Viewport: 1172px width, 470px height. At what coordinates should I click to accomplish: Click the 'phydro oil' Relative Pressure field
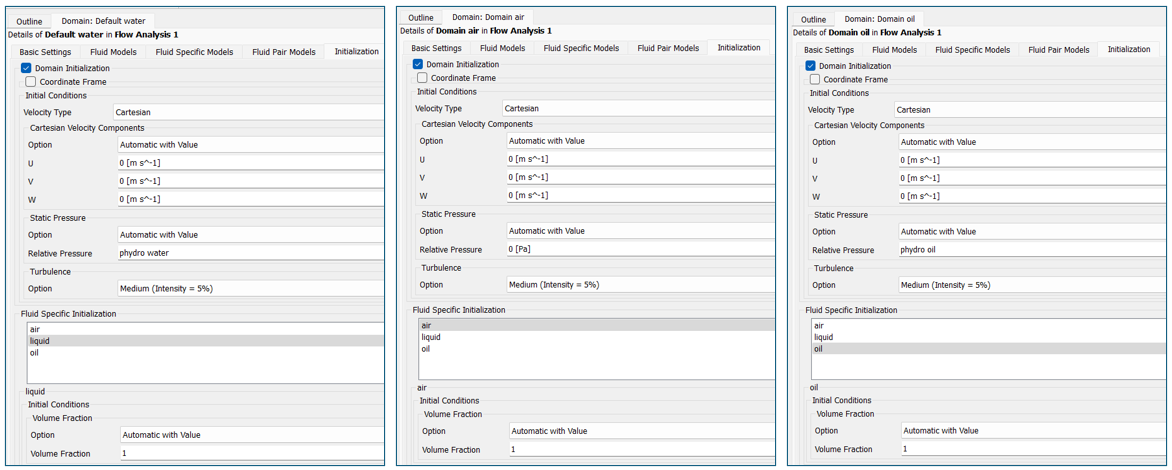[1030, 251]
